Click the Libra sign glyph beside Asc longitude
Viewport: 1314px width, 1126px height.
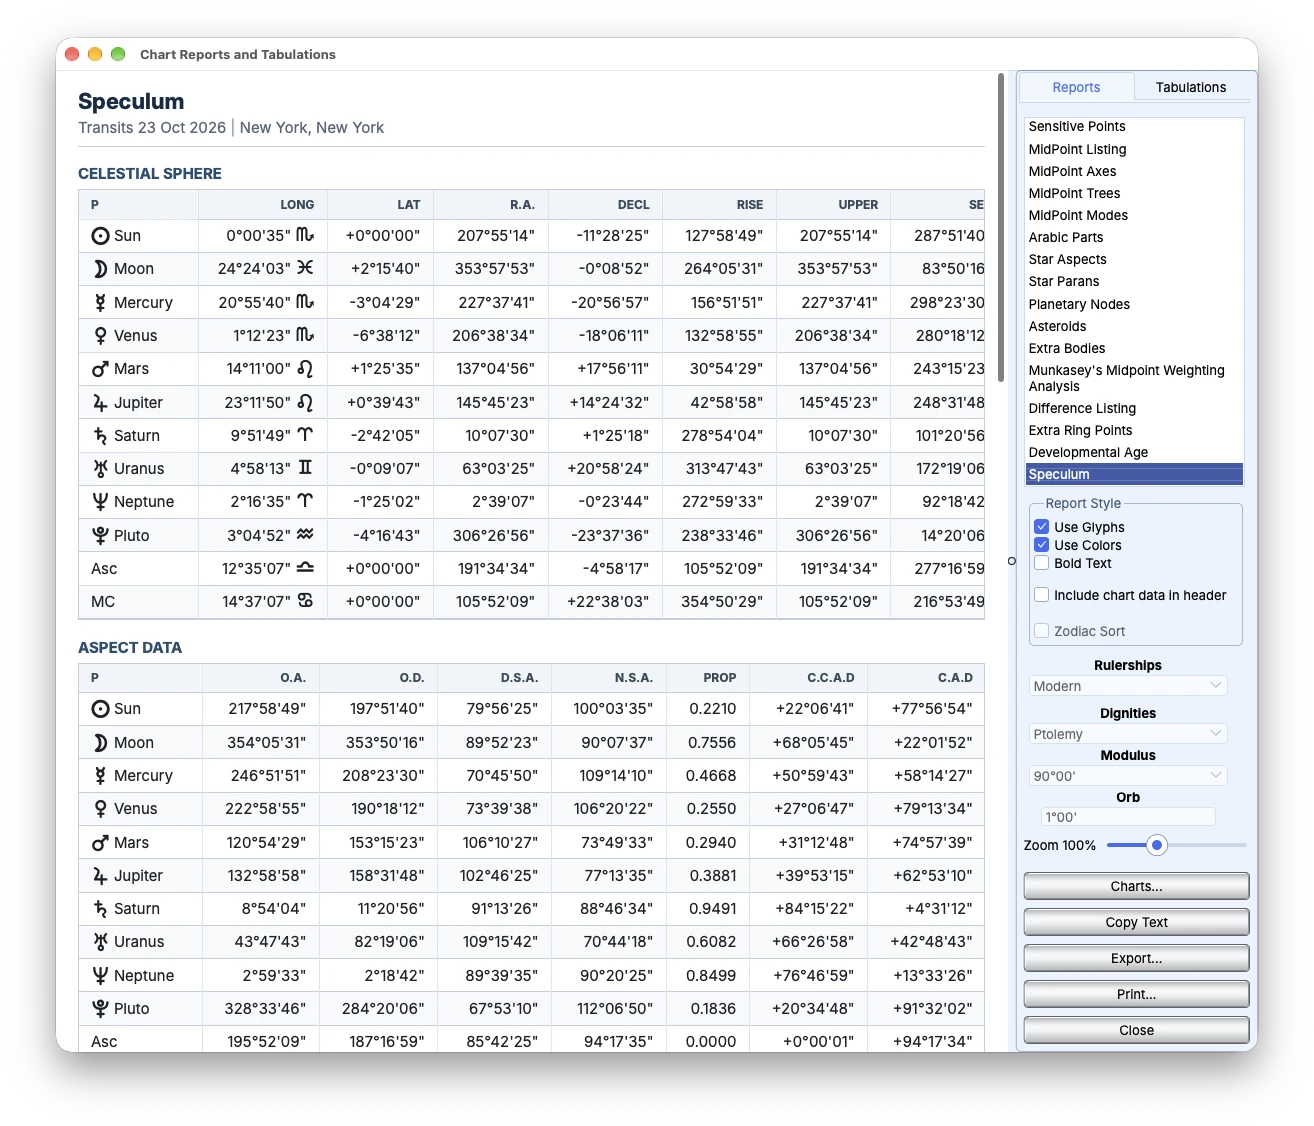click(305, 568)
